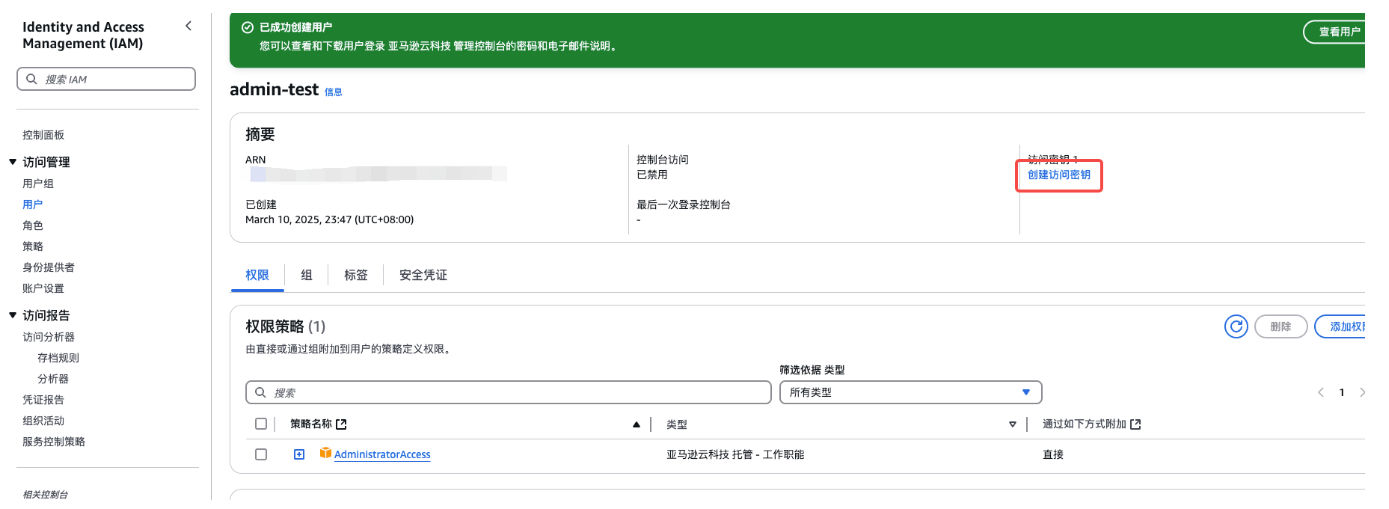Open 分析器 in sidebar
Image resolution: width=1389 pixels, height=509 pixels.
53,379
